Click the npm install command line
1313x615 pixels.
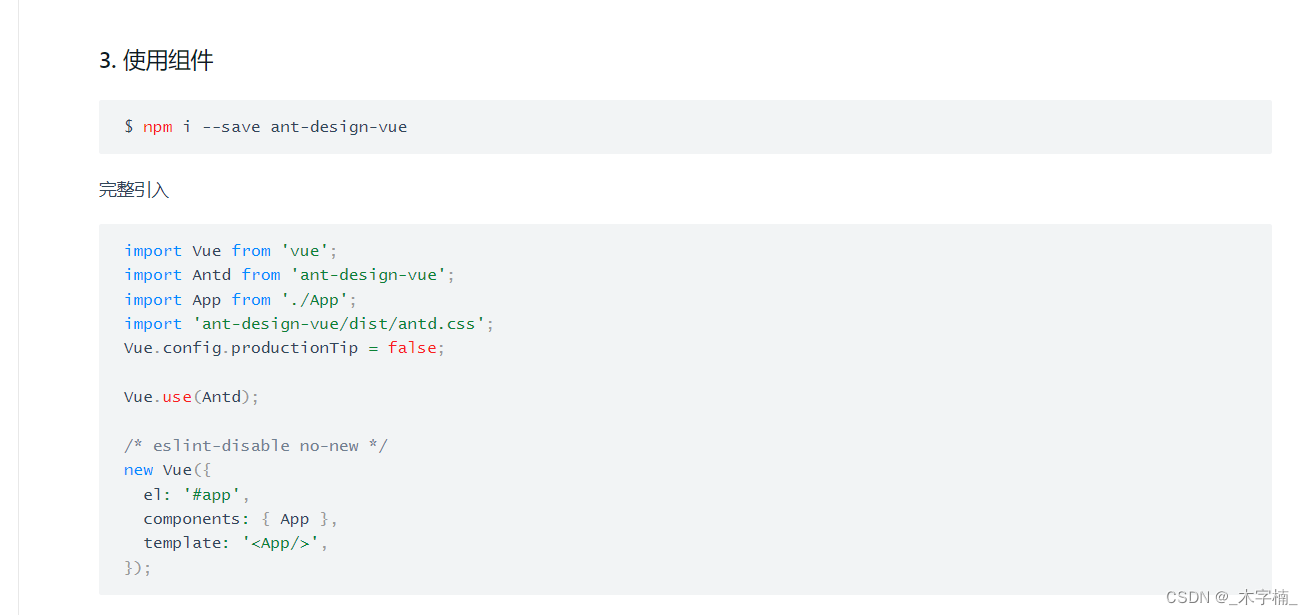point(266,127)
